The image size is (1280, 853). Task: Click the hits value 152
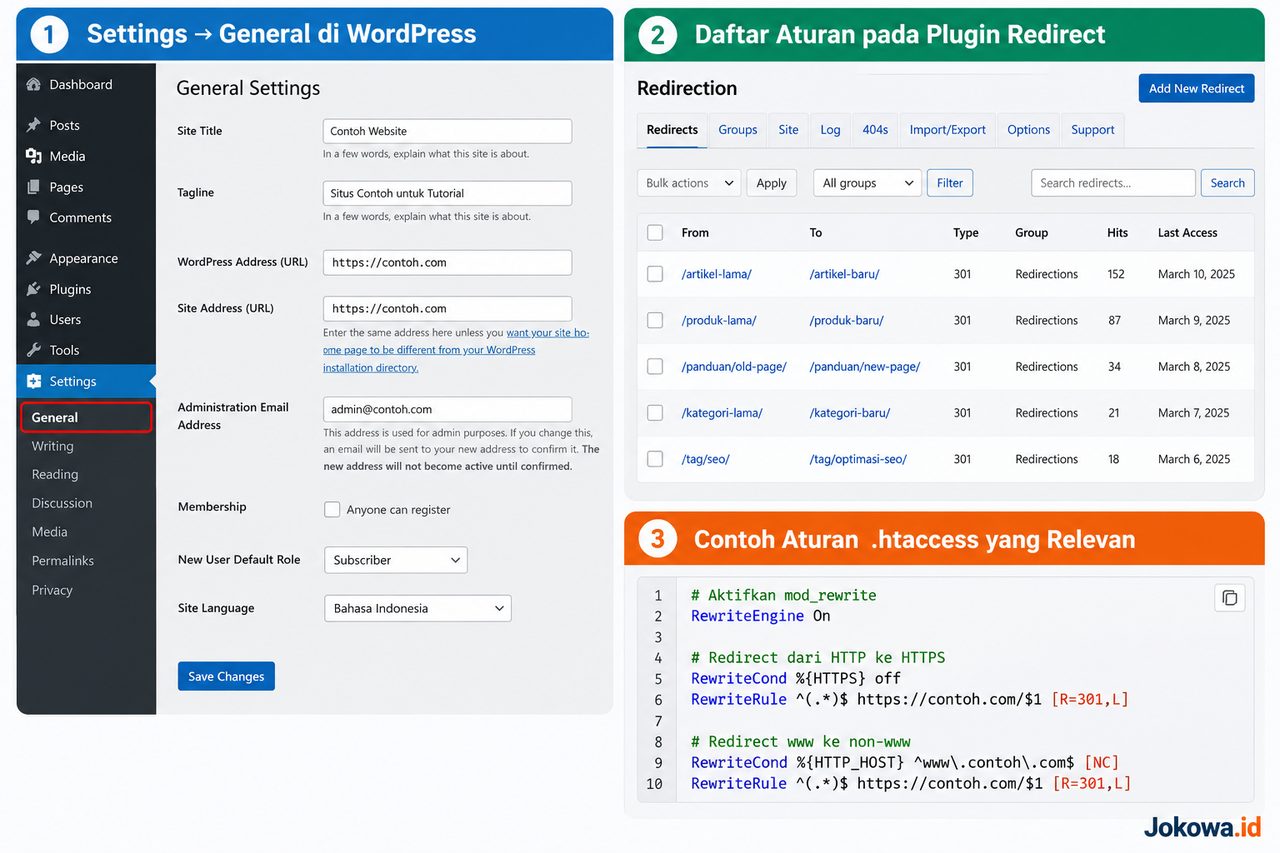point(1116,274)
